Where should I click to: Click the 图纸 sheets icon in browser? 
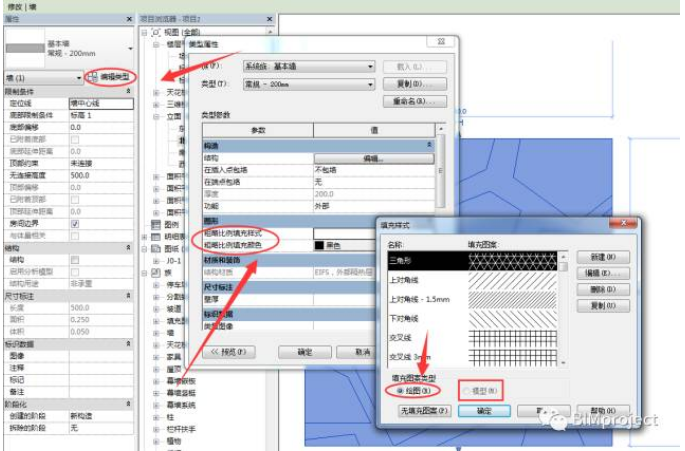pyautogui.click(x=156, y=249)
